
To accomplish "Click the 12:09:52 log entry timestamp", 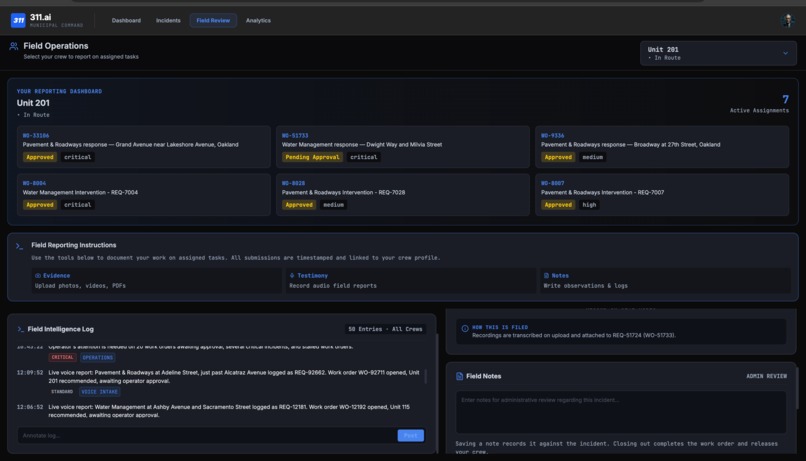I will 30,373.
